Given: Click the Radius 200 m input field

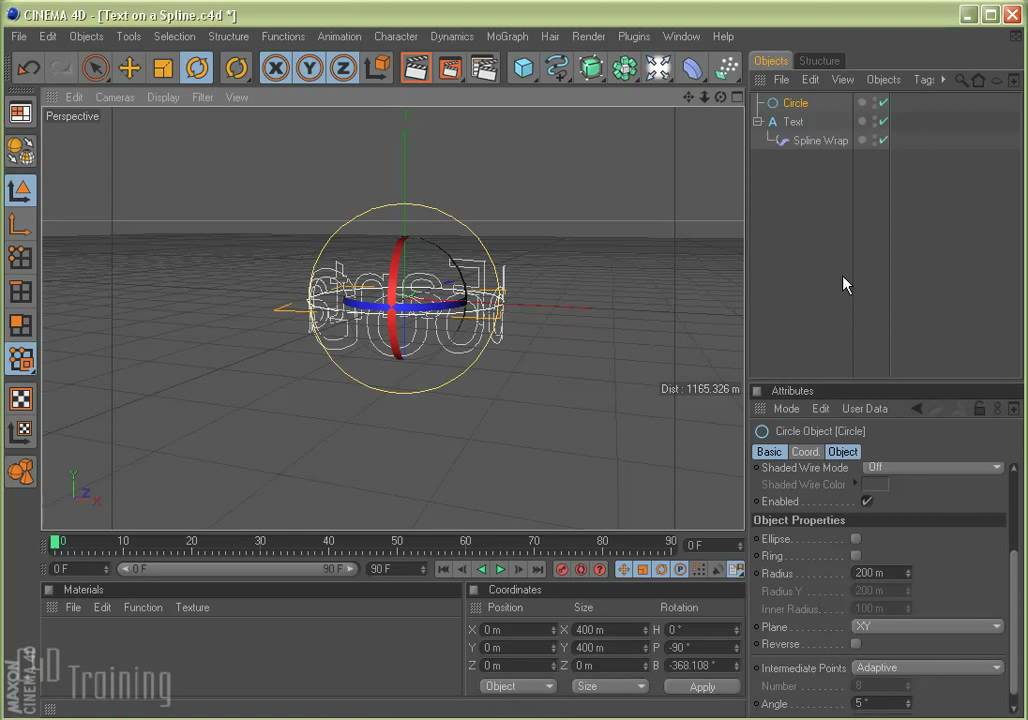Looking at the screenshot, I should tap(881, 573).
